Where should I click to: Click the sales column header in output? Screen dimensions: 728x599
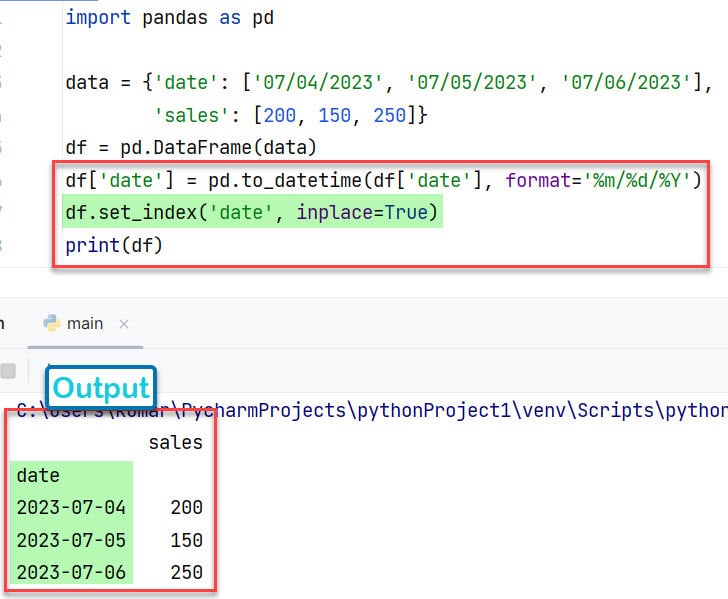pyautogui.click(x=176, y=443)
